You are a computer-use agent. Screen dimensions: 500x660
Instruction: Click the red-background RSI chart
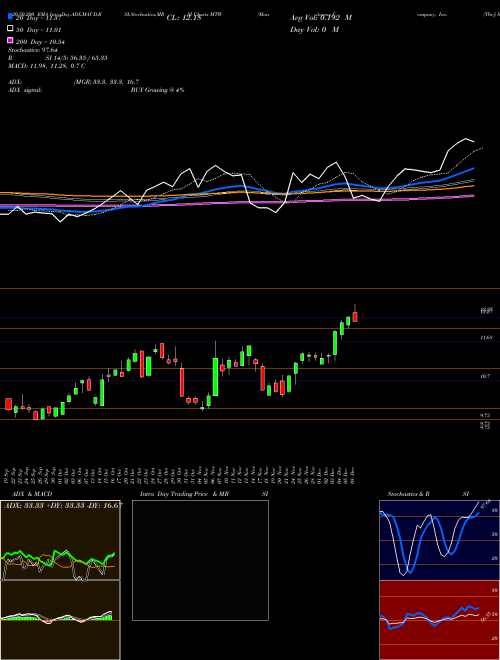439,620
